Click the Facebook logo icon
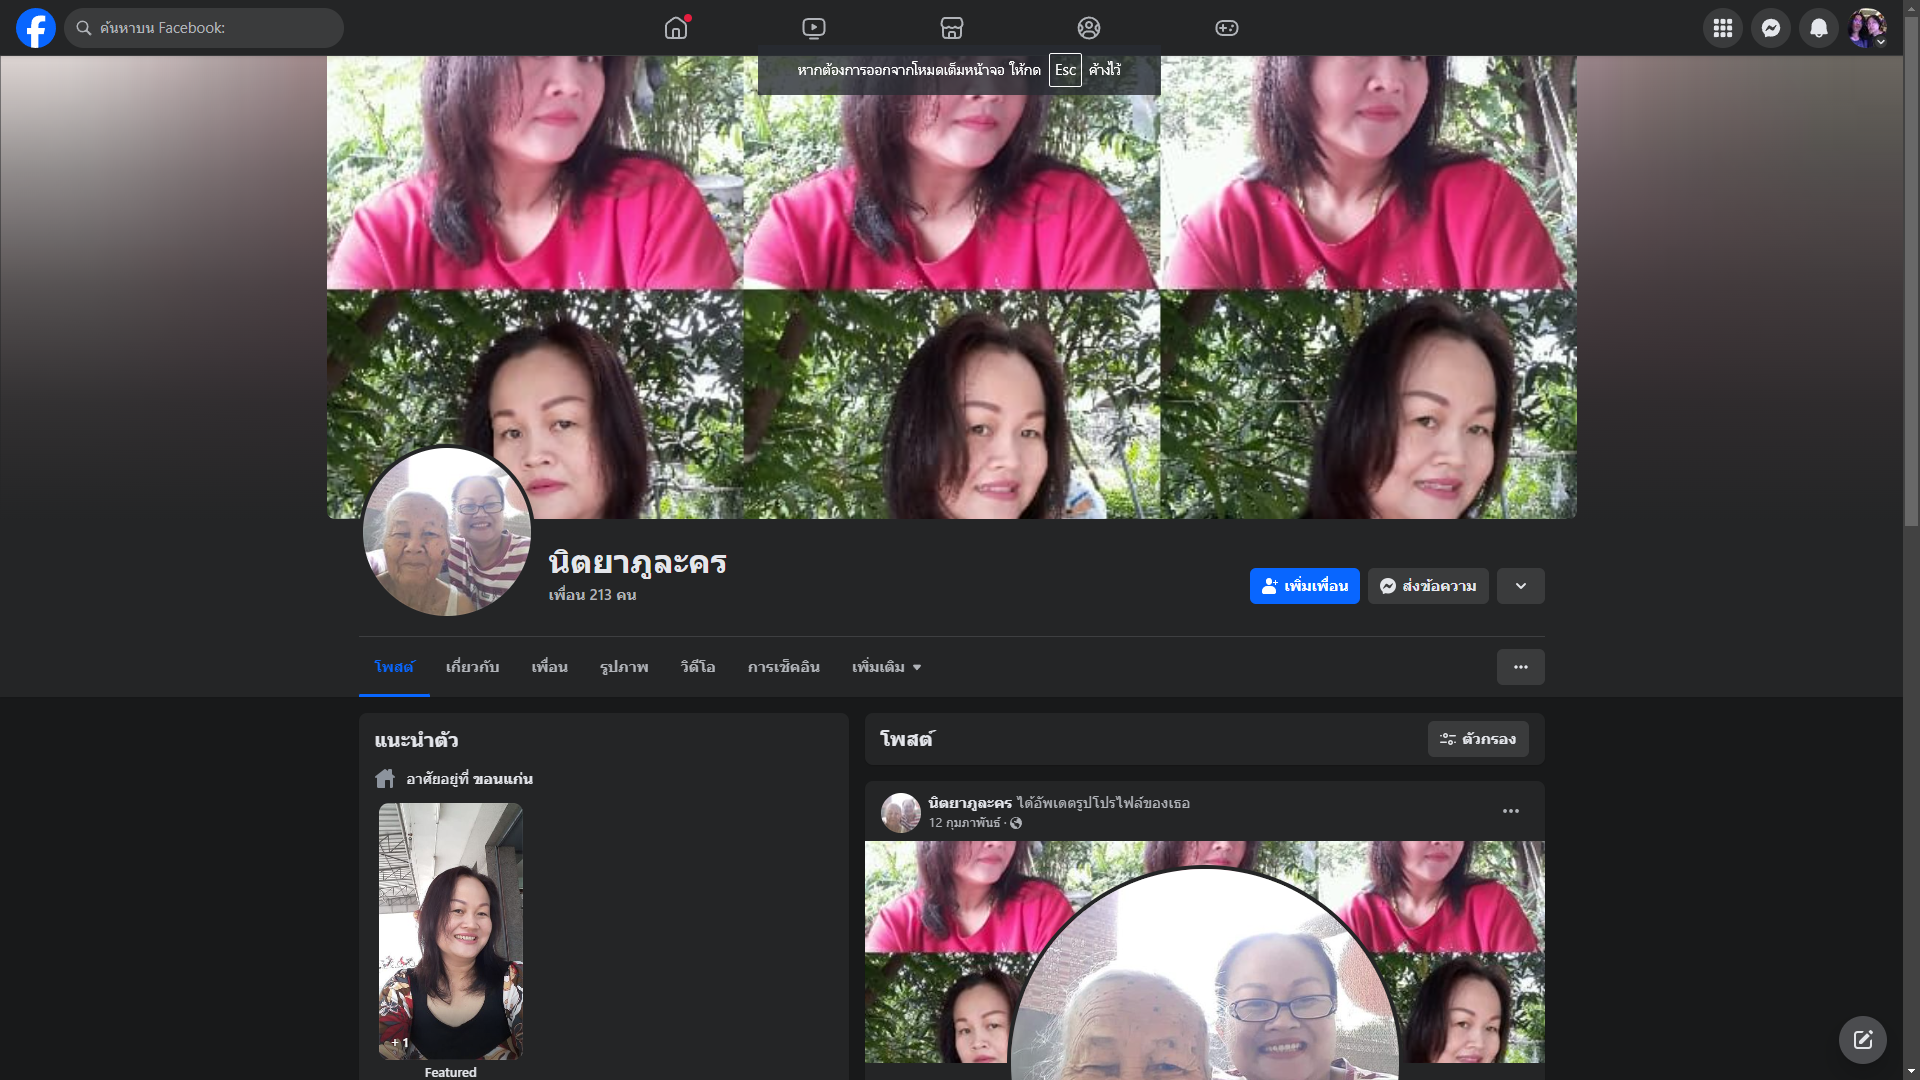This screenshot has width=1920, height=1080. [36, 28]
